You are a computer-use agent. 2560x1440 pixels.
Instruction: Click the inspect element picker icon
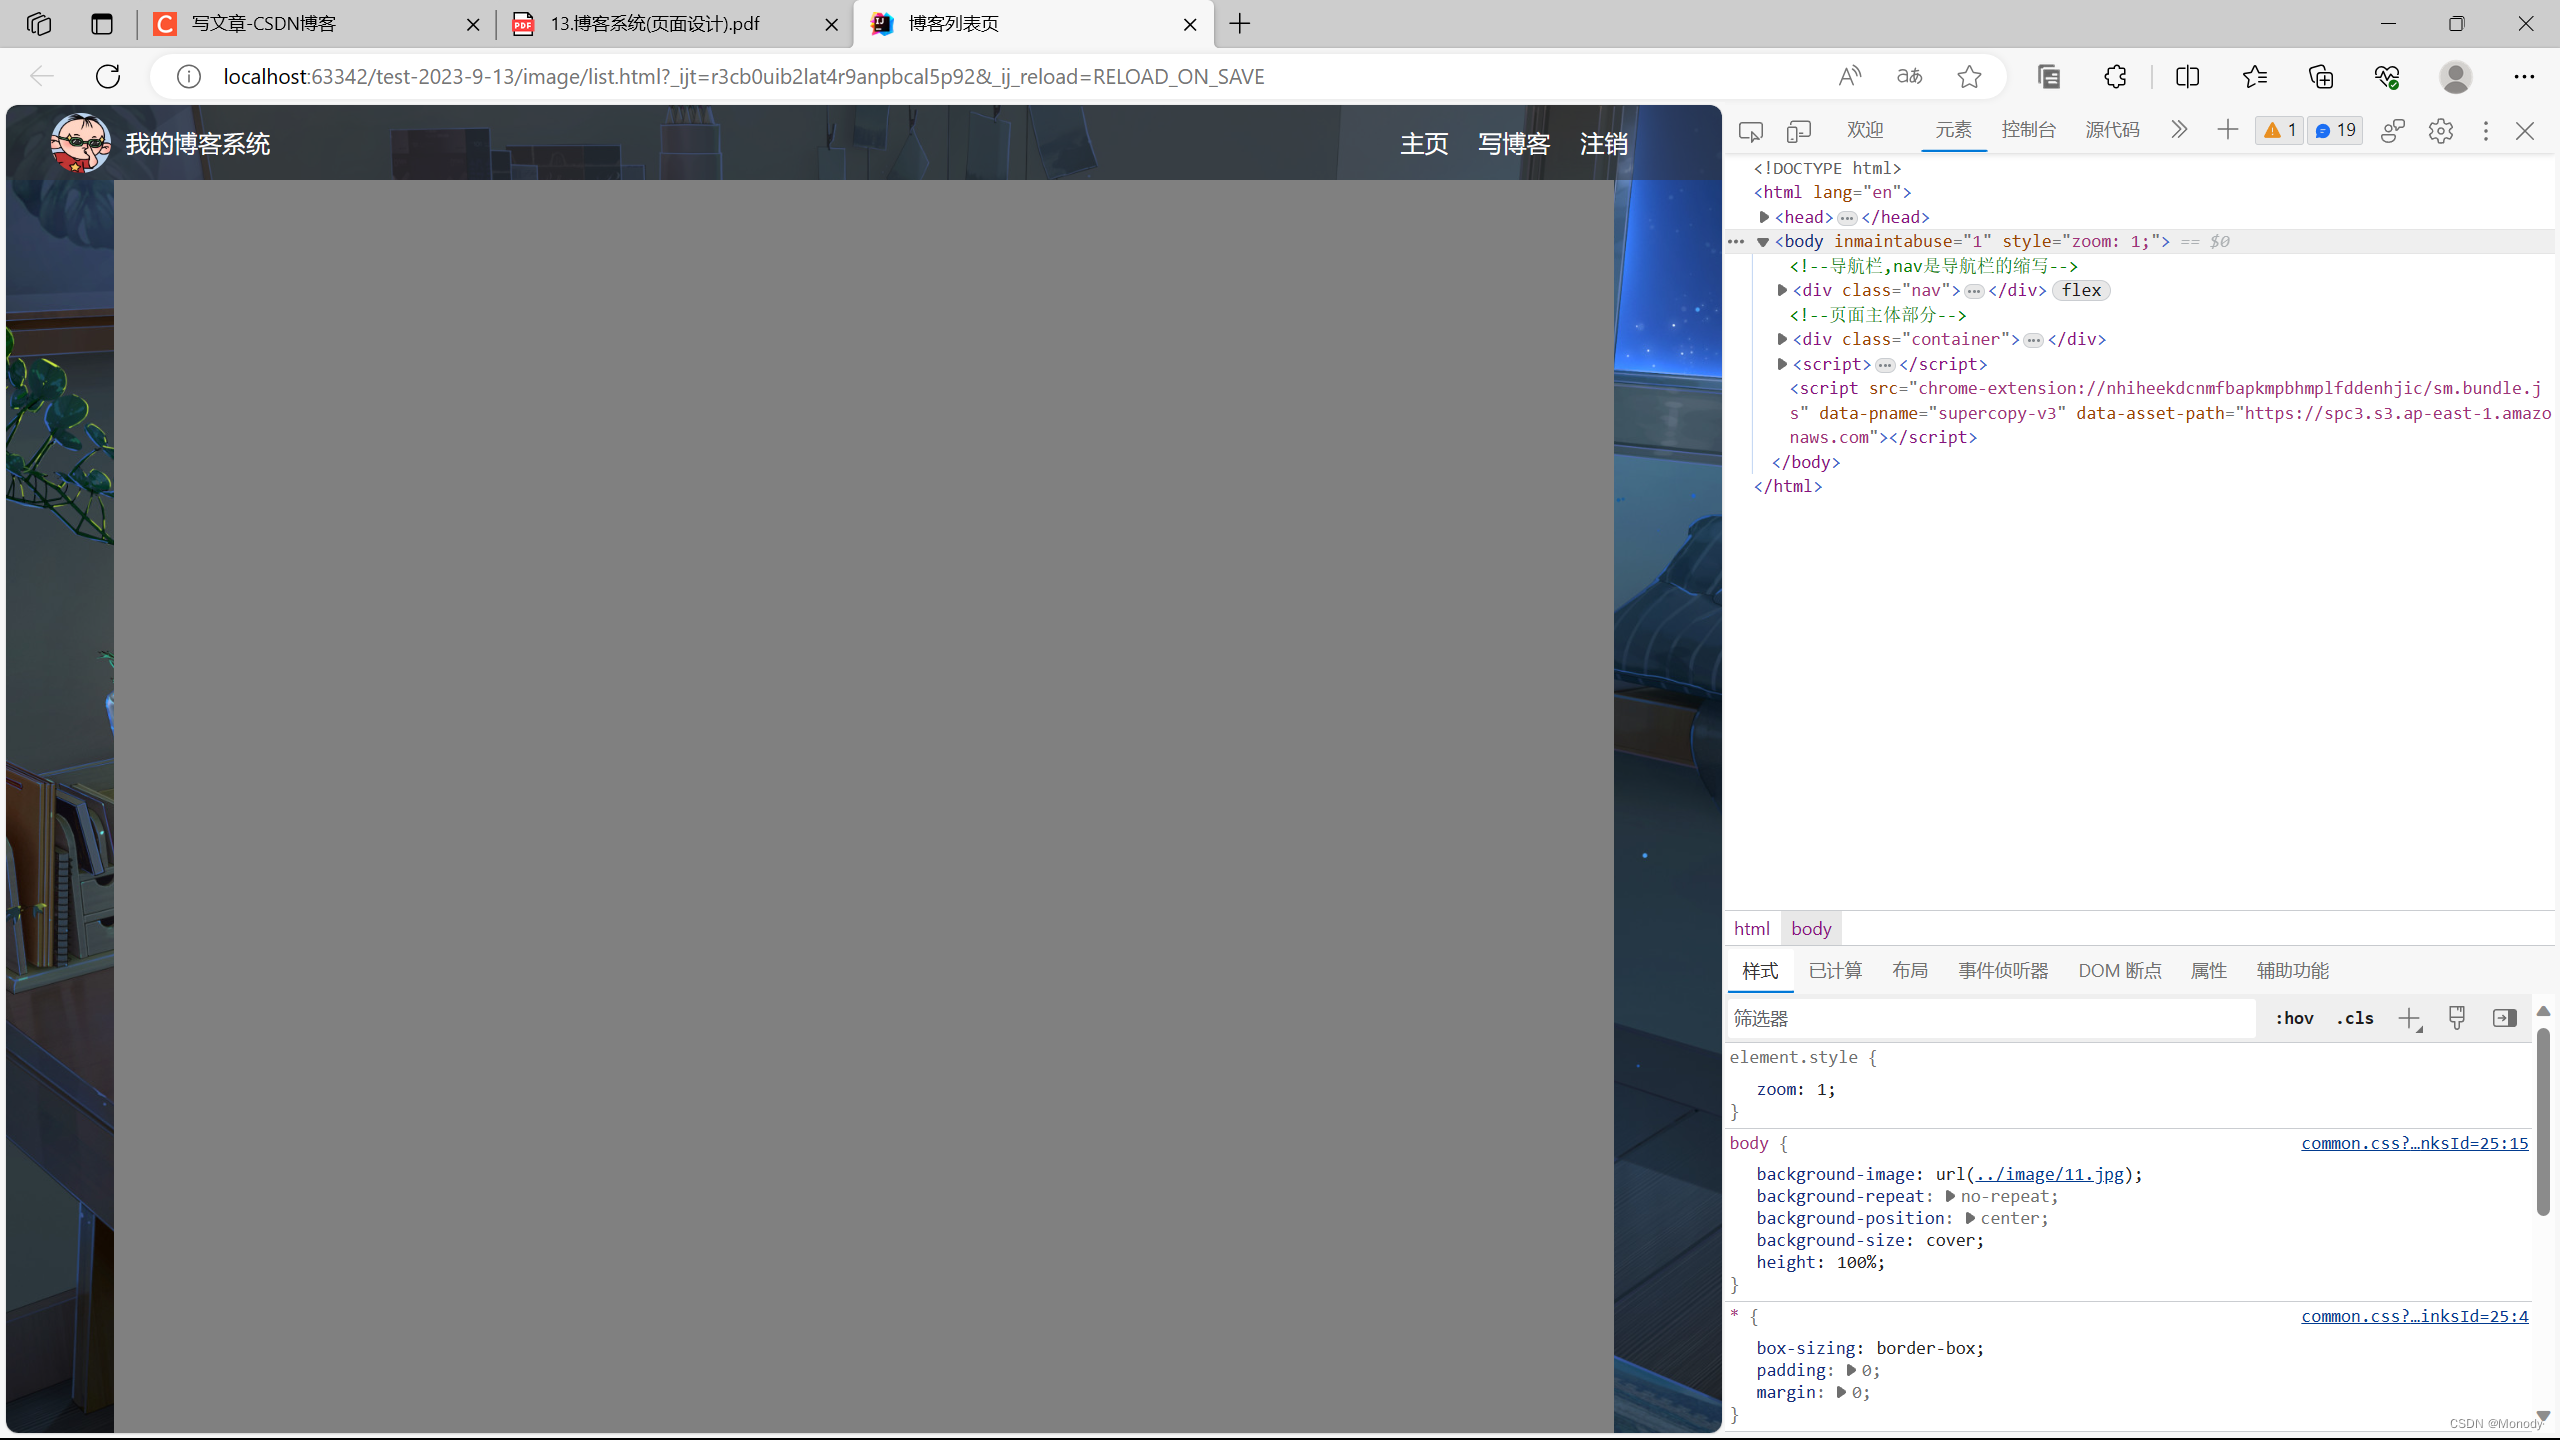coord(1750,131)
